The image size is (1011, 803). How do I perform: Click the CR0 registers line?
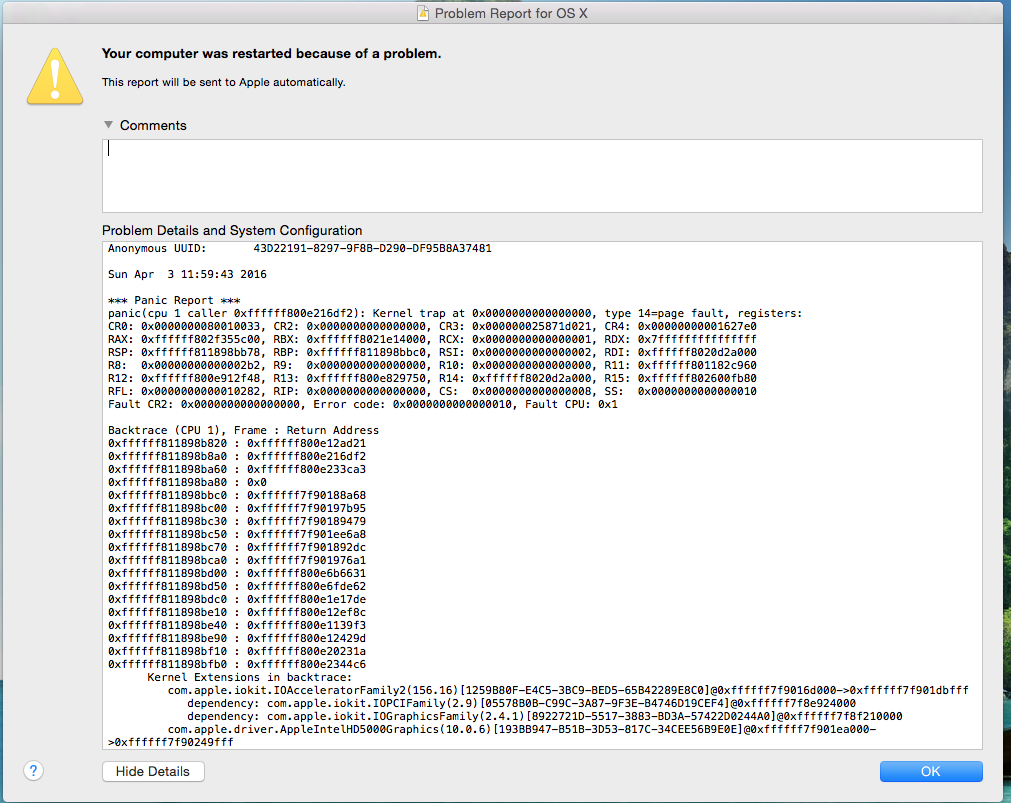[x=432, y=326]
